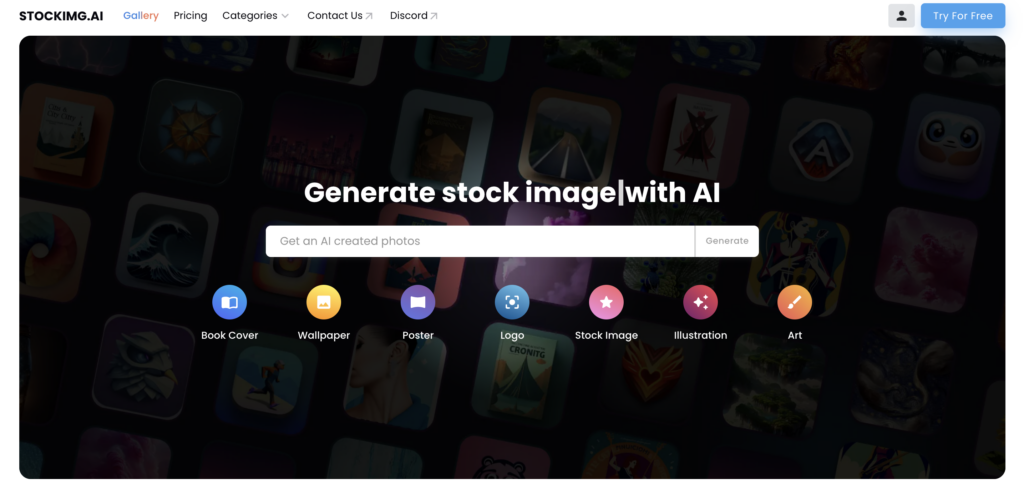Select the yellow Wallpaper icon

click(324, 303)
